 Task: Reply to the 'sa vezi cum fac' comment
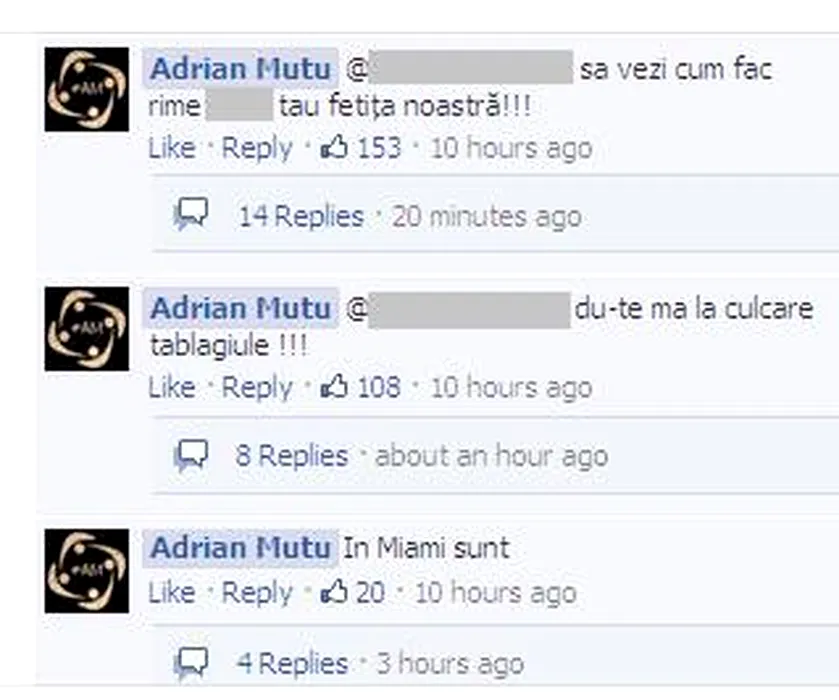pyautogui.click(x=257, y=148)
